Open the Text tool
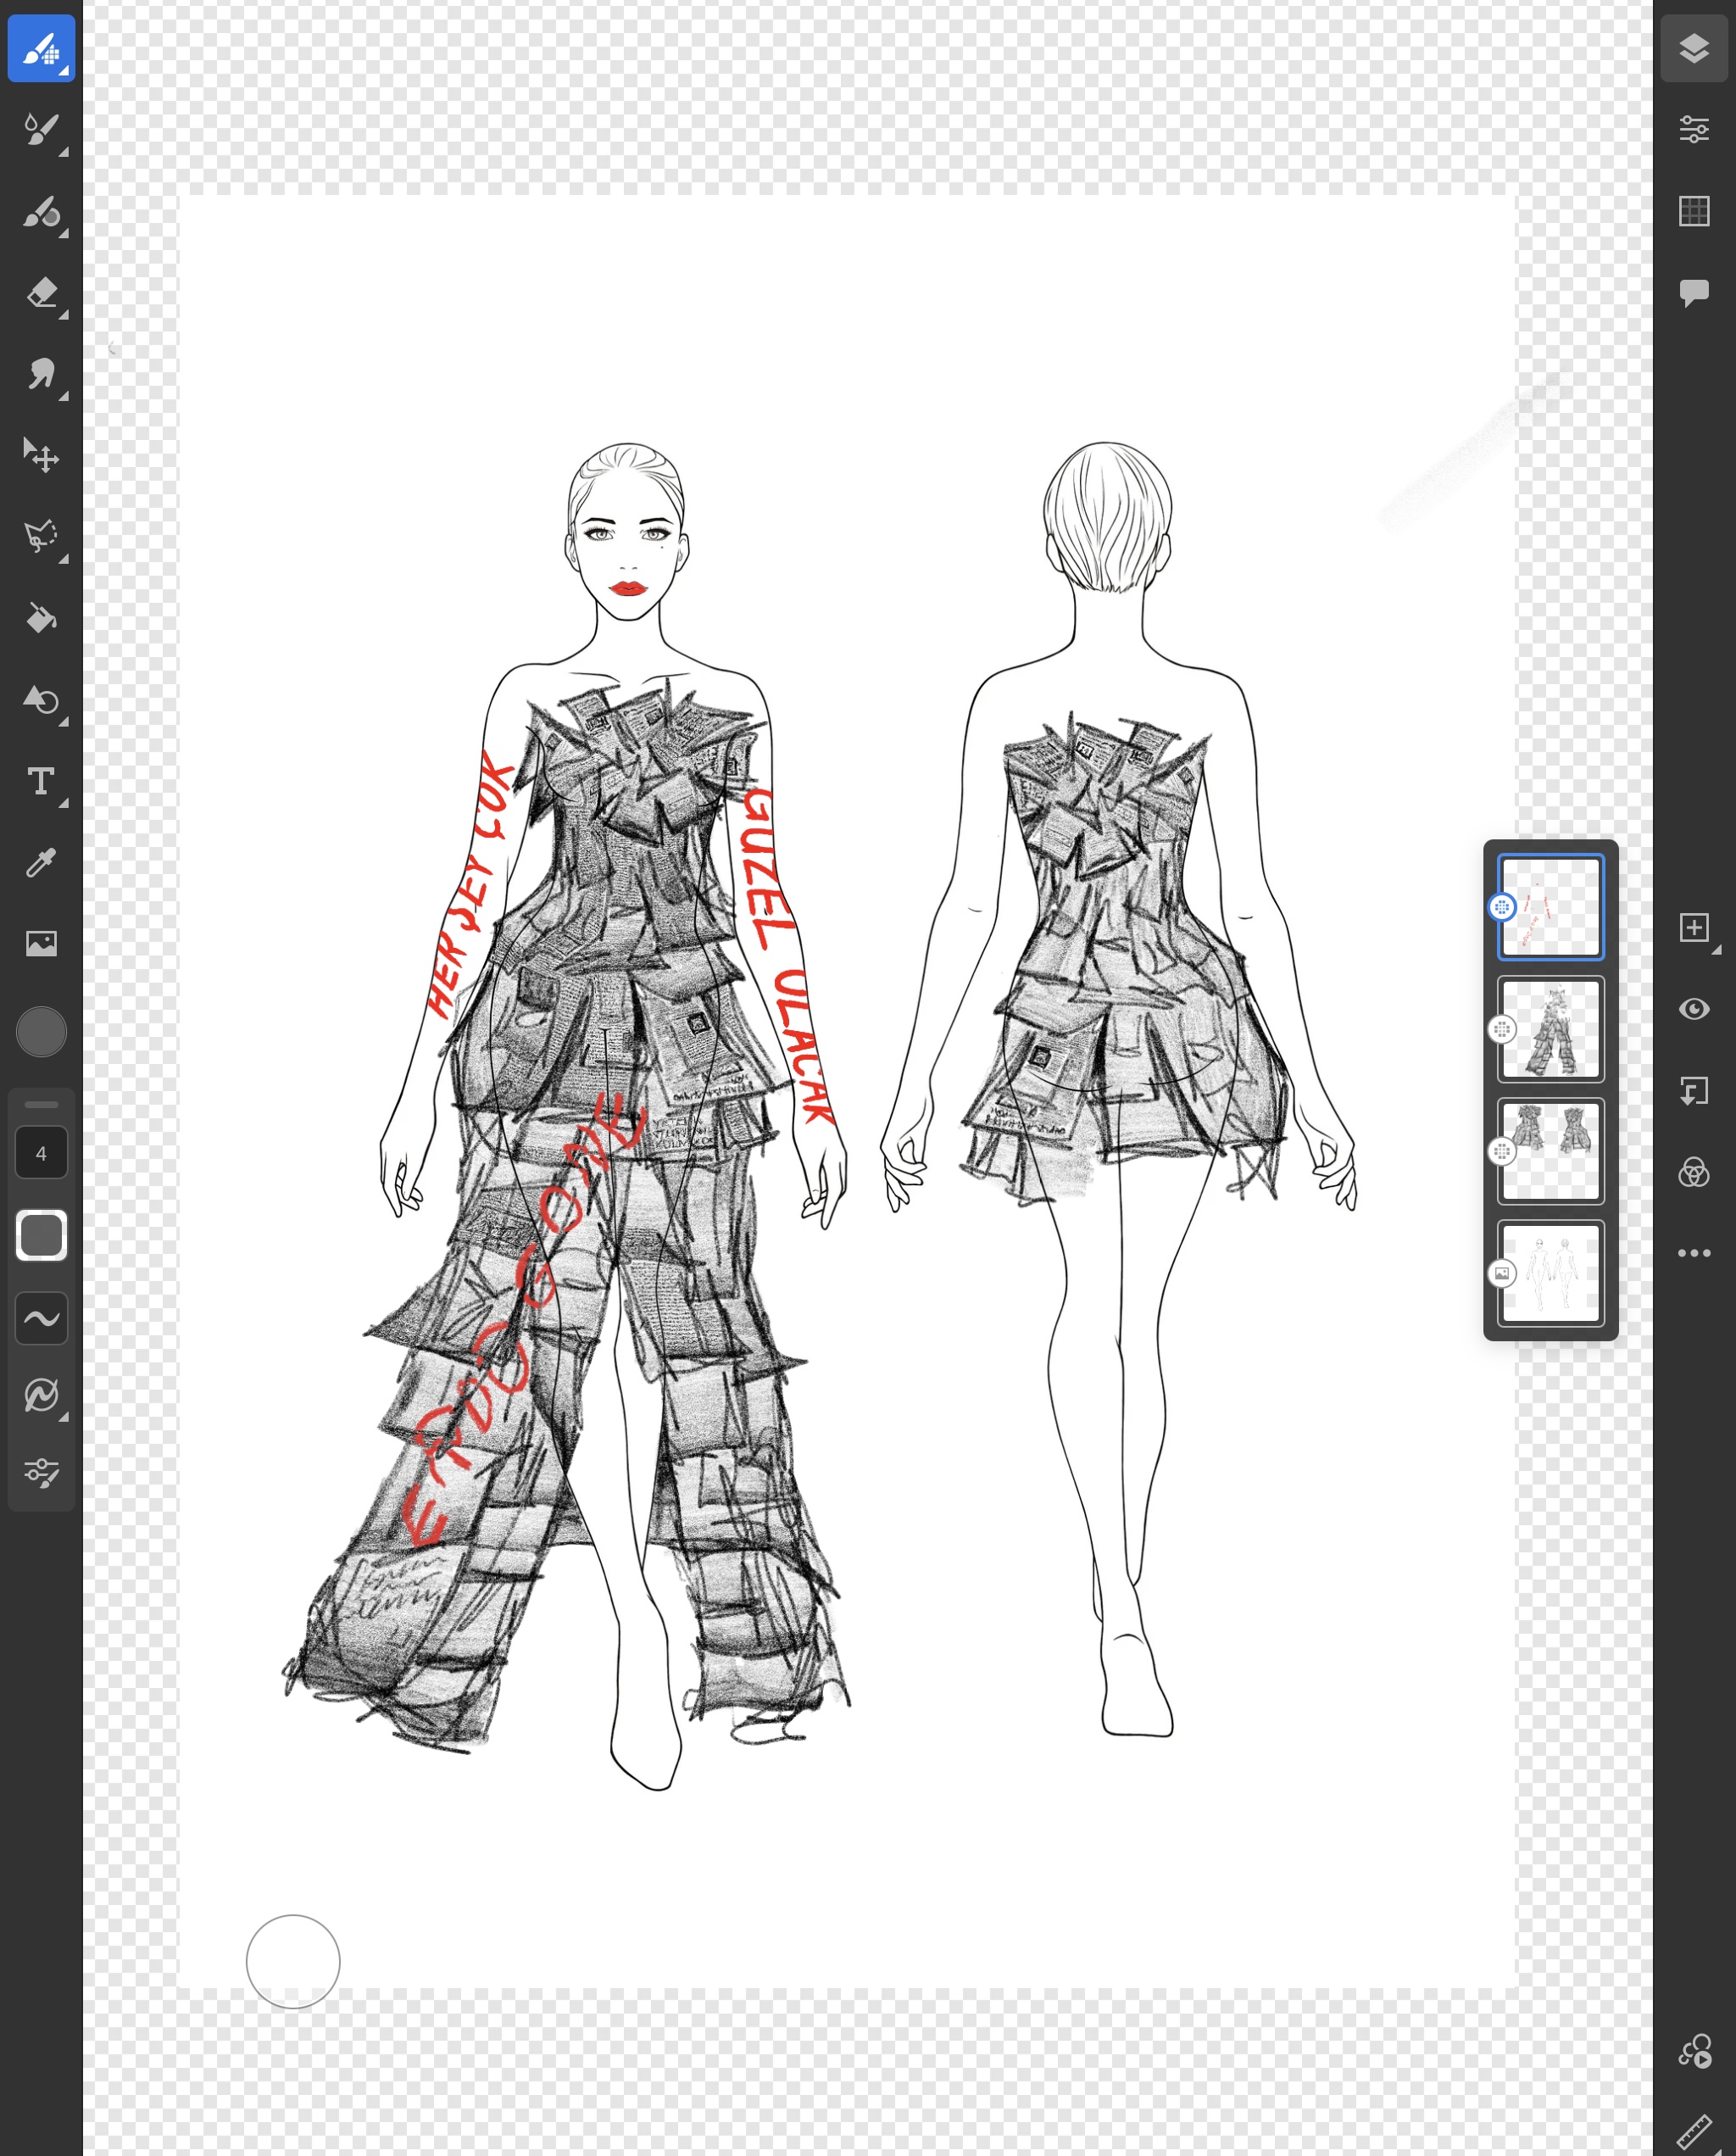Image resolution: width=1736 pixels, height=2156 pixels. click(41, 782)
